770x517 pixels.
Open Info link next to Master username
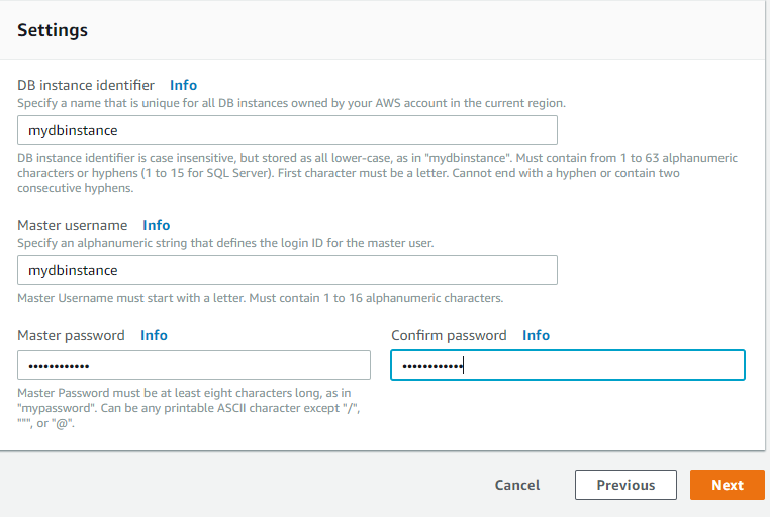tap(156, 225)
